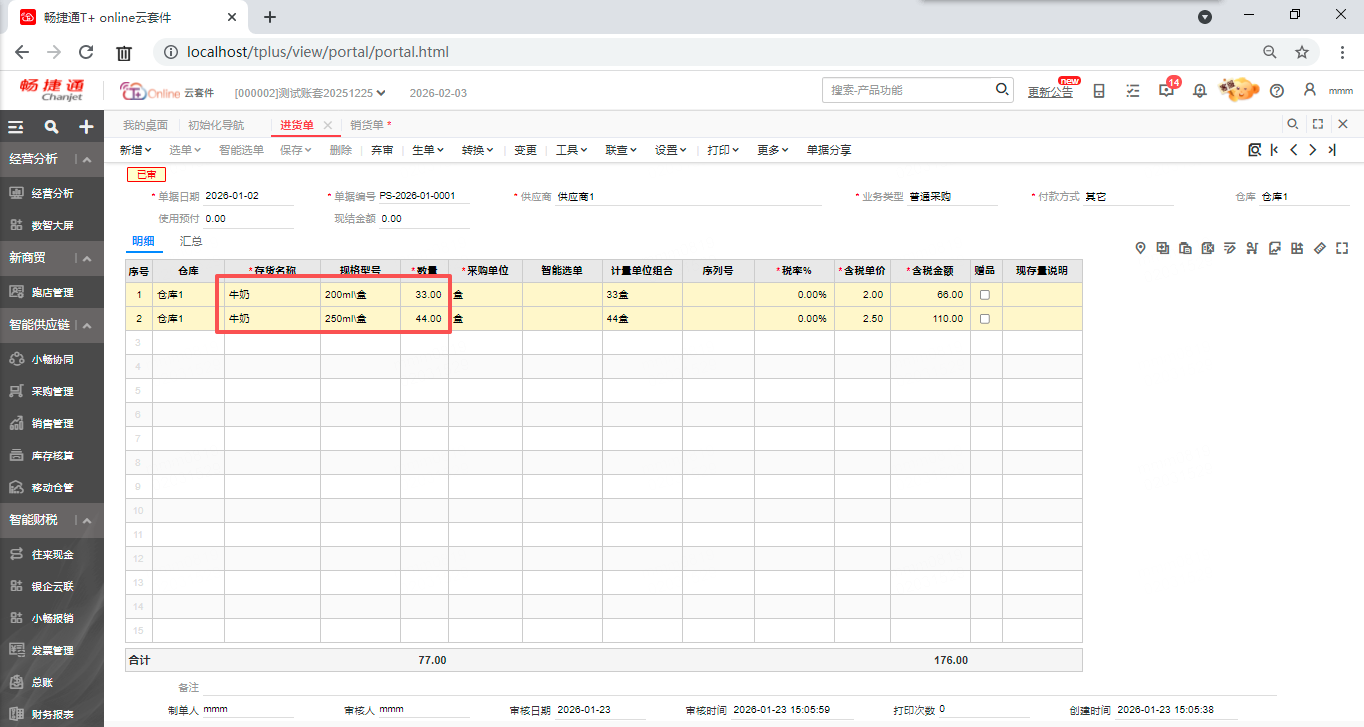
Task: Click the plus icon in sidebar header
Action: [87, 127]
